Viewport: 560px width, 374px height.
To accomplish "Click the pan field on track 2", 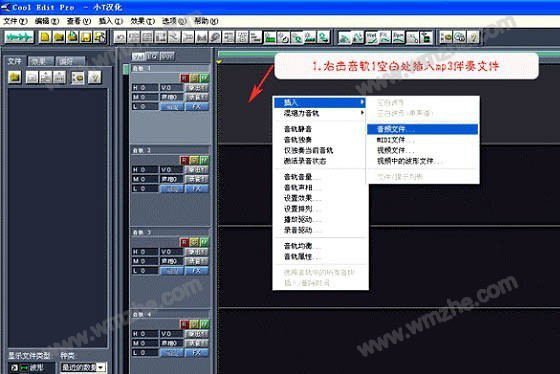I will (x=171, y=179).
